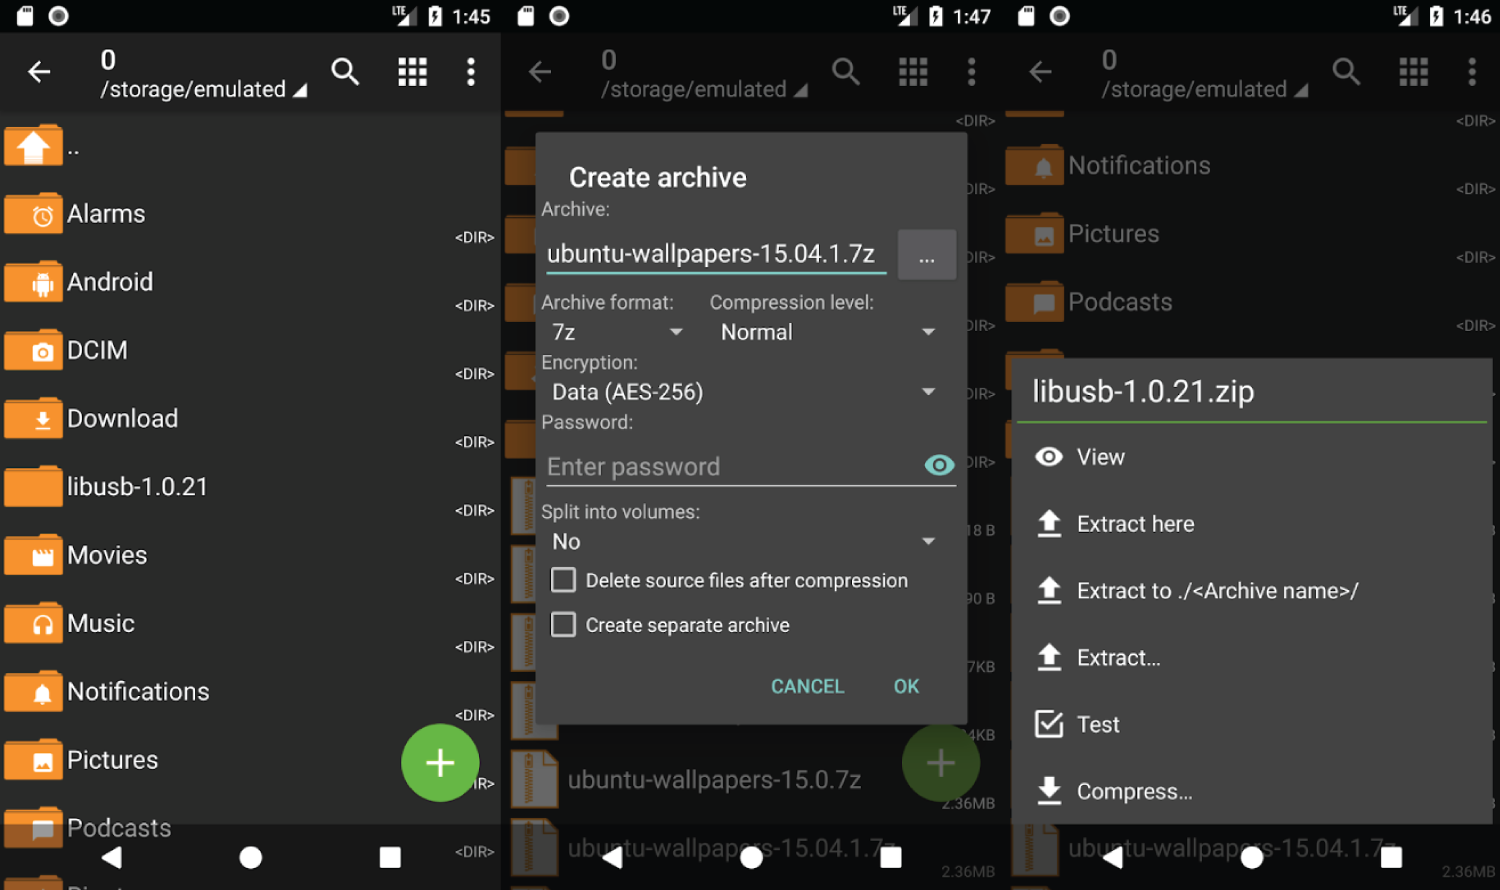Open Split into volumes dropdown
Image resolution: width=1500 pixels, height=890 pixels.
745,542
